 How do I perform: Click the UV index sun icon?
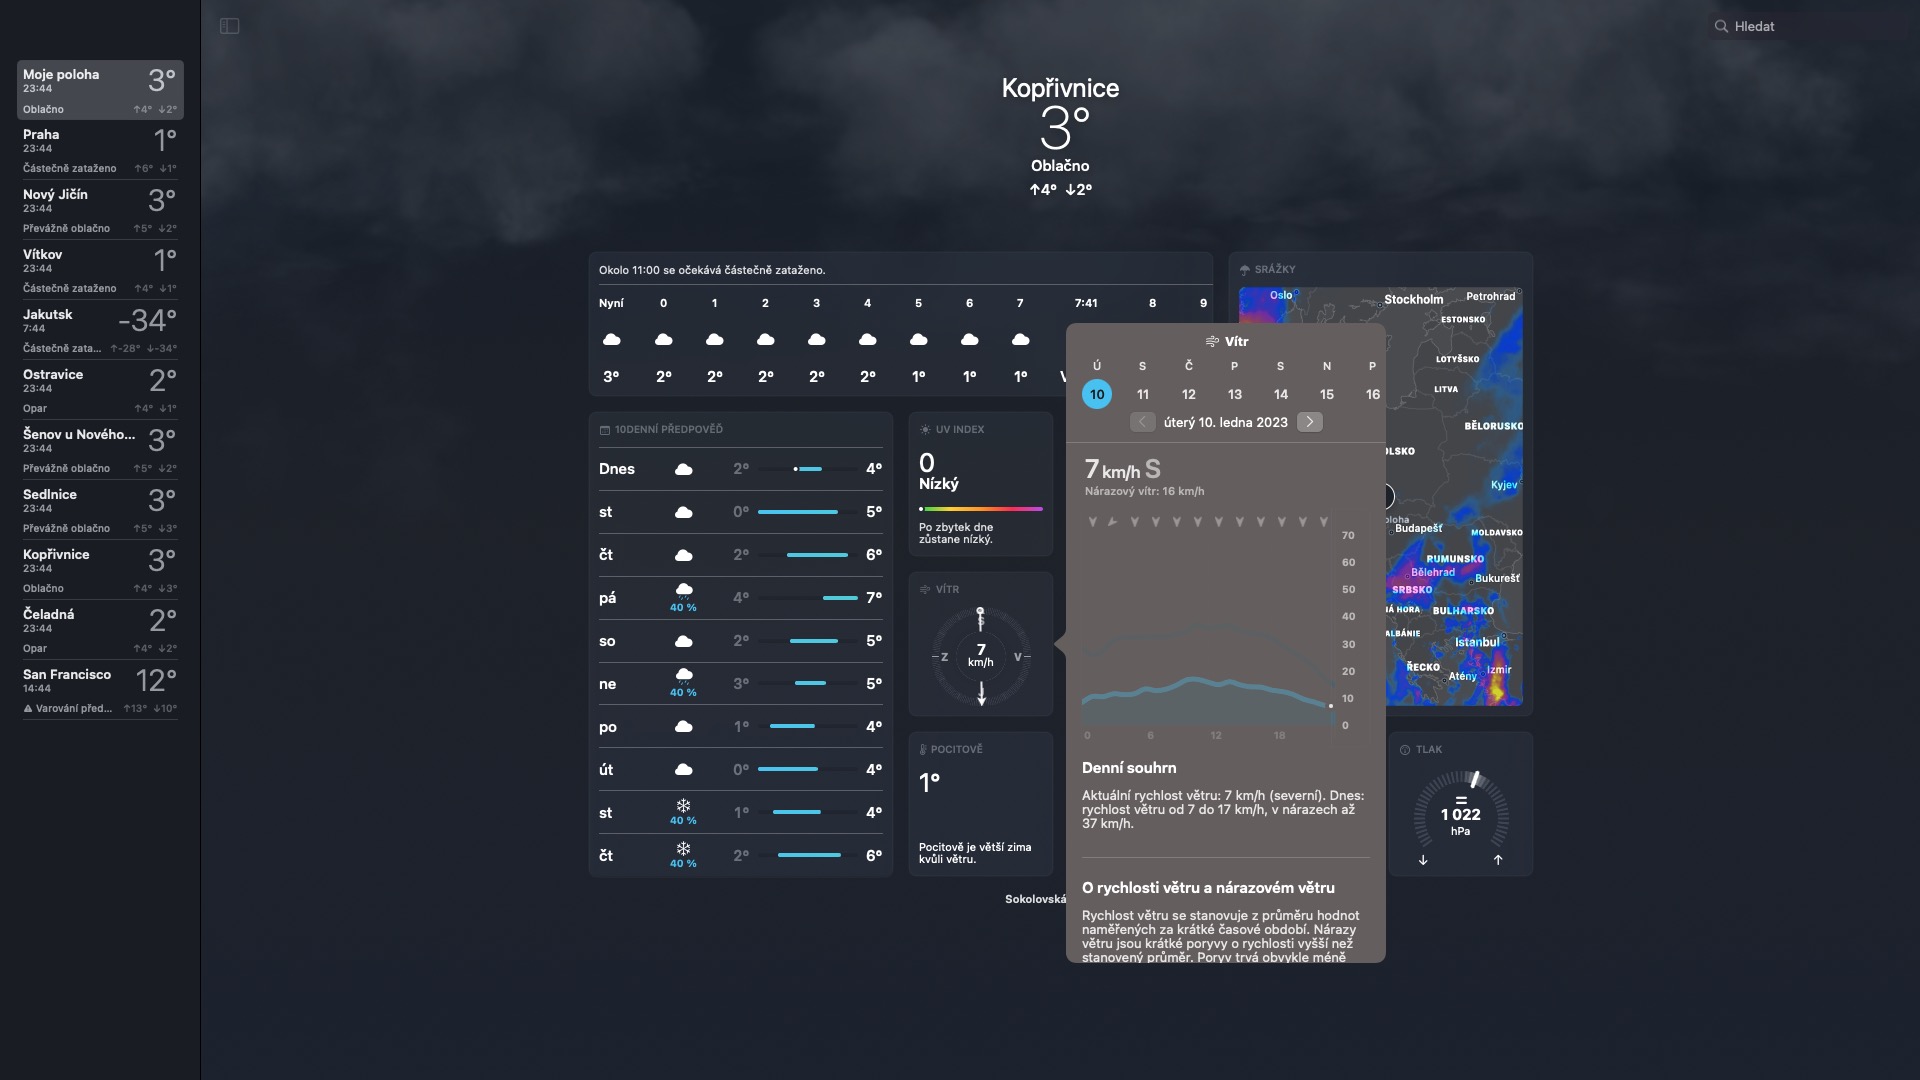[925, 430]
